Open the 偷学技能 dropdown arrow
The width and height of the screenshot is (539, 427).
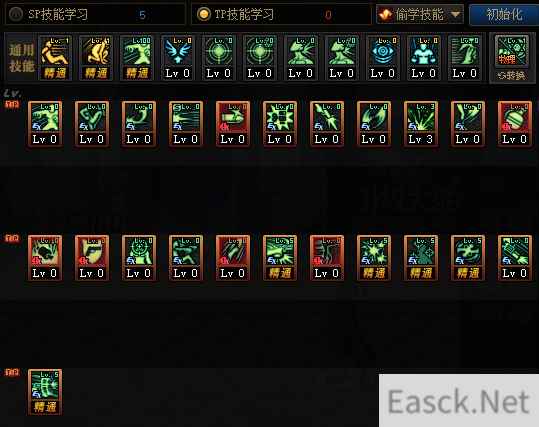(x=455, y=14)
